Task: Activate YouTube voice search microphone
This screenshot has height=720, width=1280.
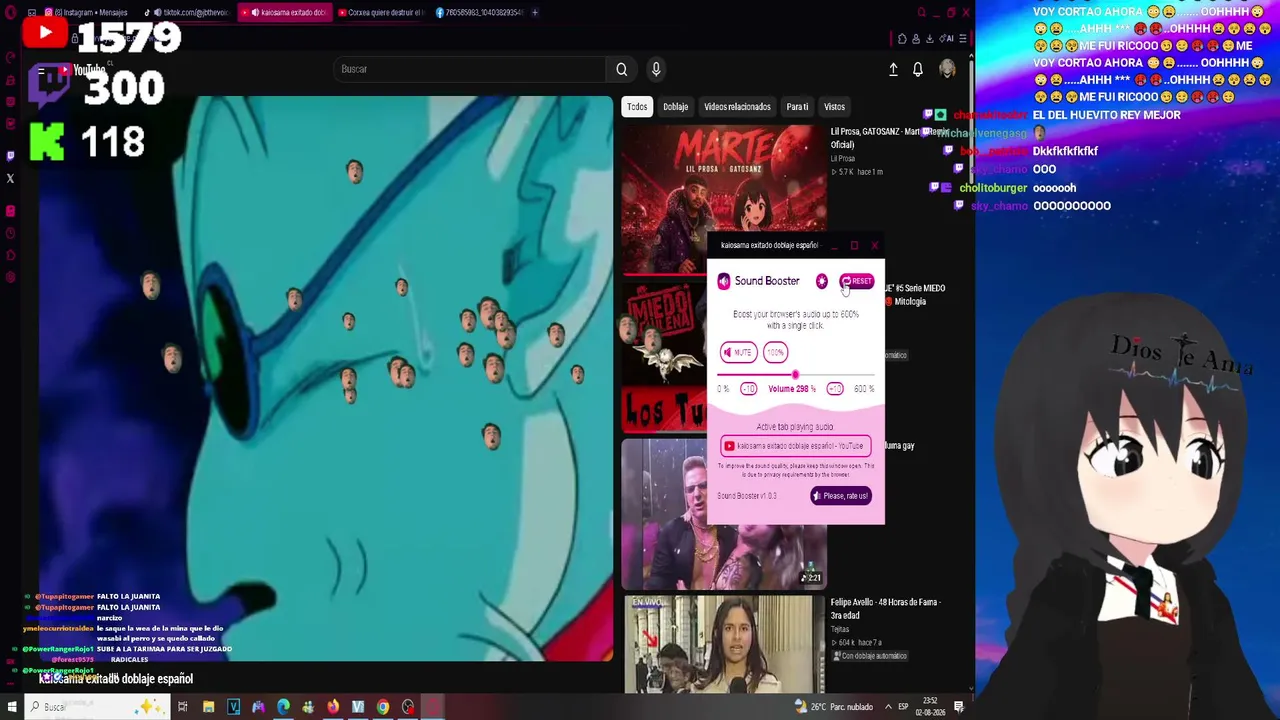Action: click(x=656, y=69)
